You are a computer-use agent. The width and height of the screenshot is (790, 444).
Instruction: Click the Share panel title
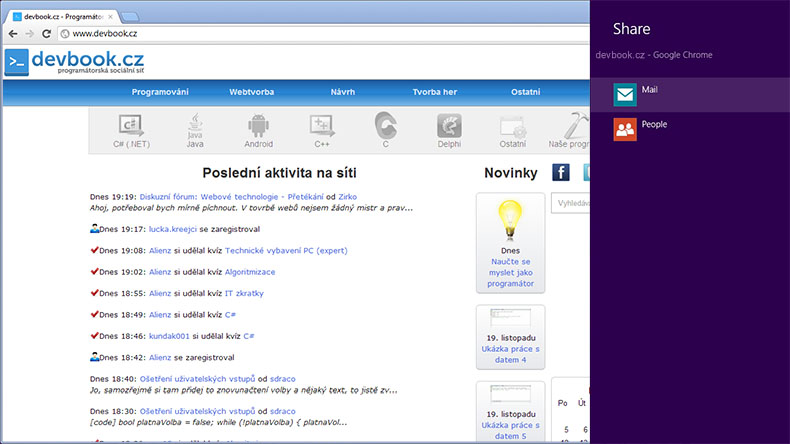coord(631,29)
